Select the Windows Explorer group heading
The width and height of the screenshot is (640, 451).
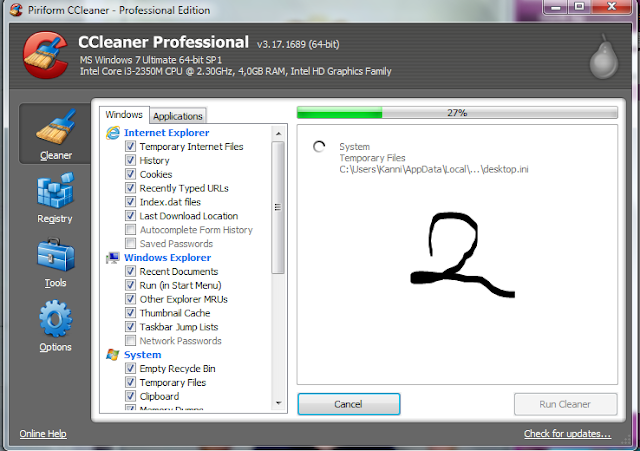tap(167, 258)
